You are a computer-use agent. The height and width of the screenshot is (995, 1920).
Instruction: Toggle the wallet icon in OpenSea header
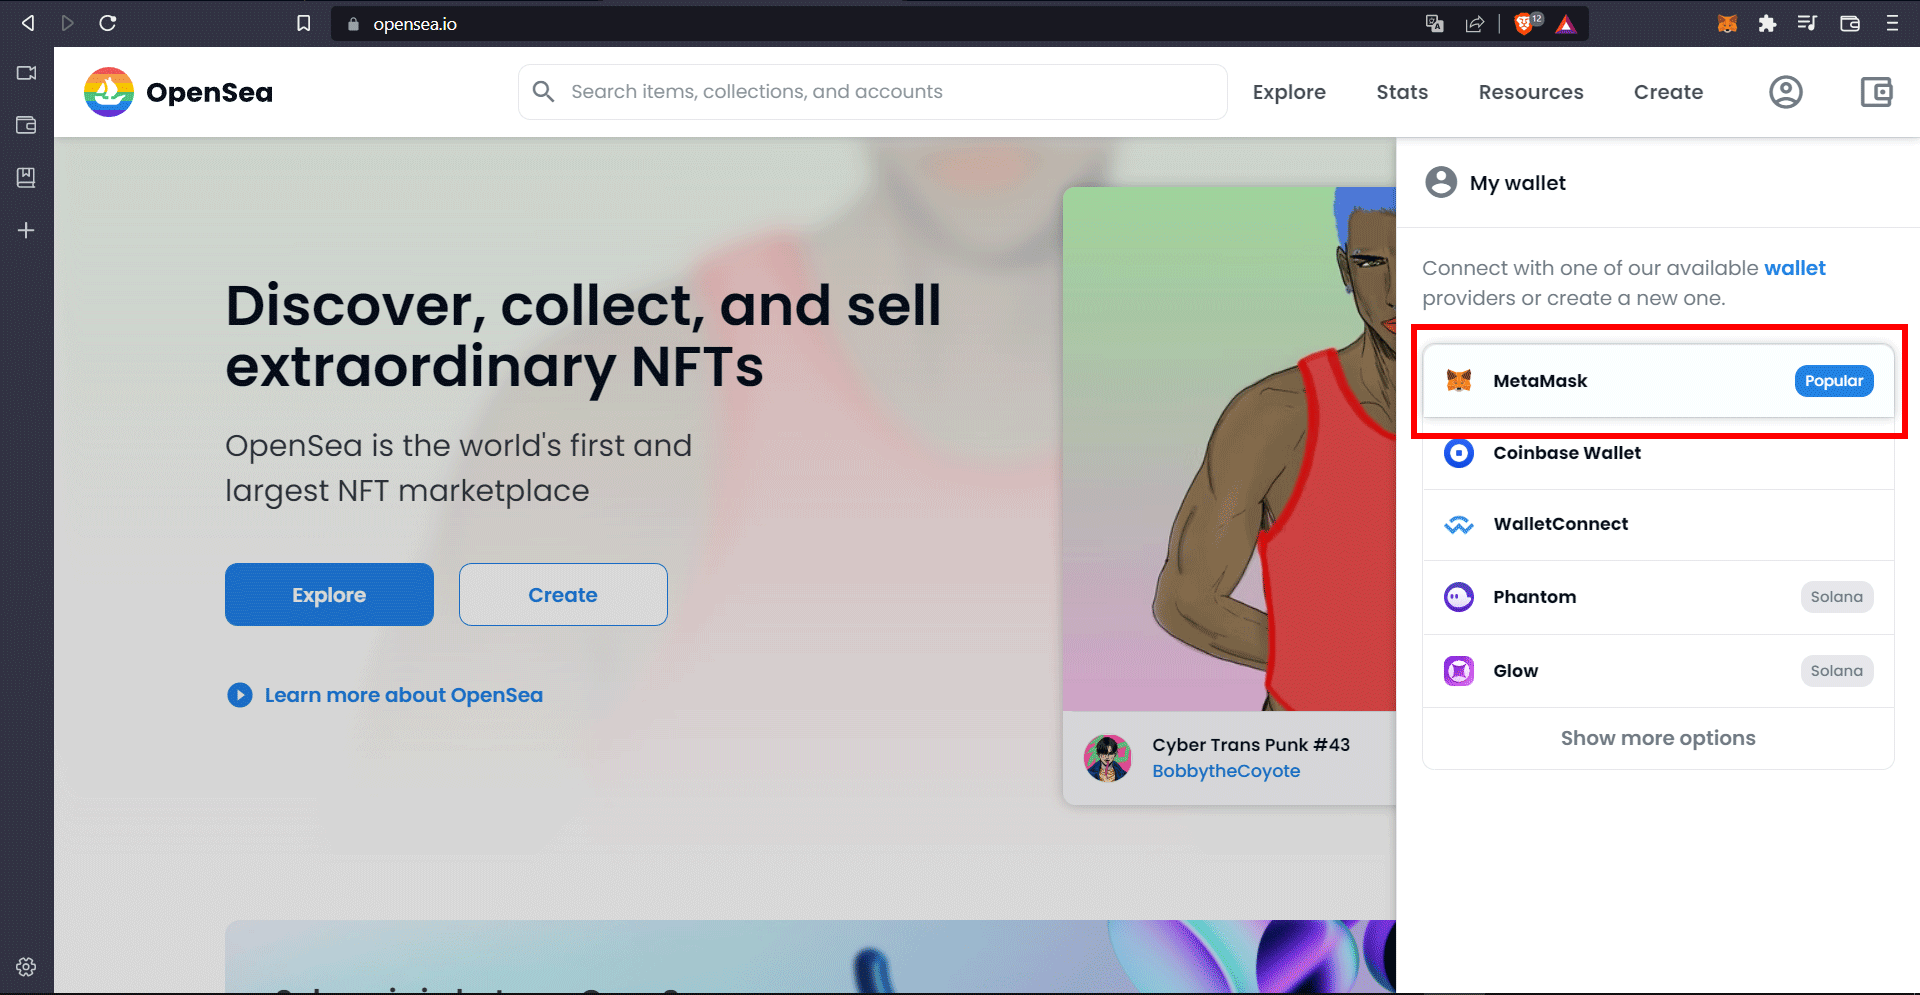click(x=1876, y=92)
